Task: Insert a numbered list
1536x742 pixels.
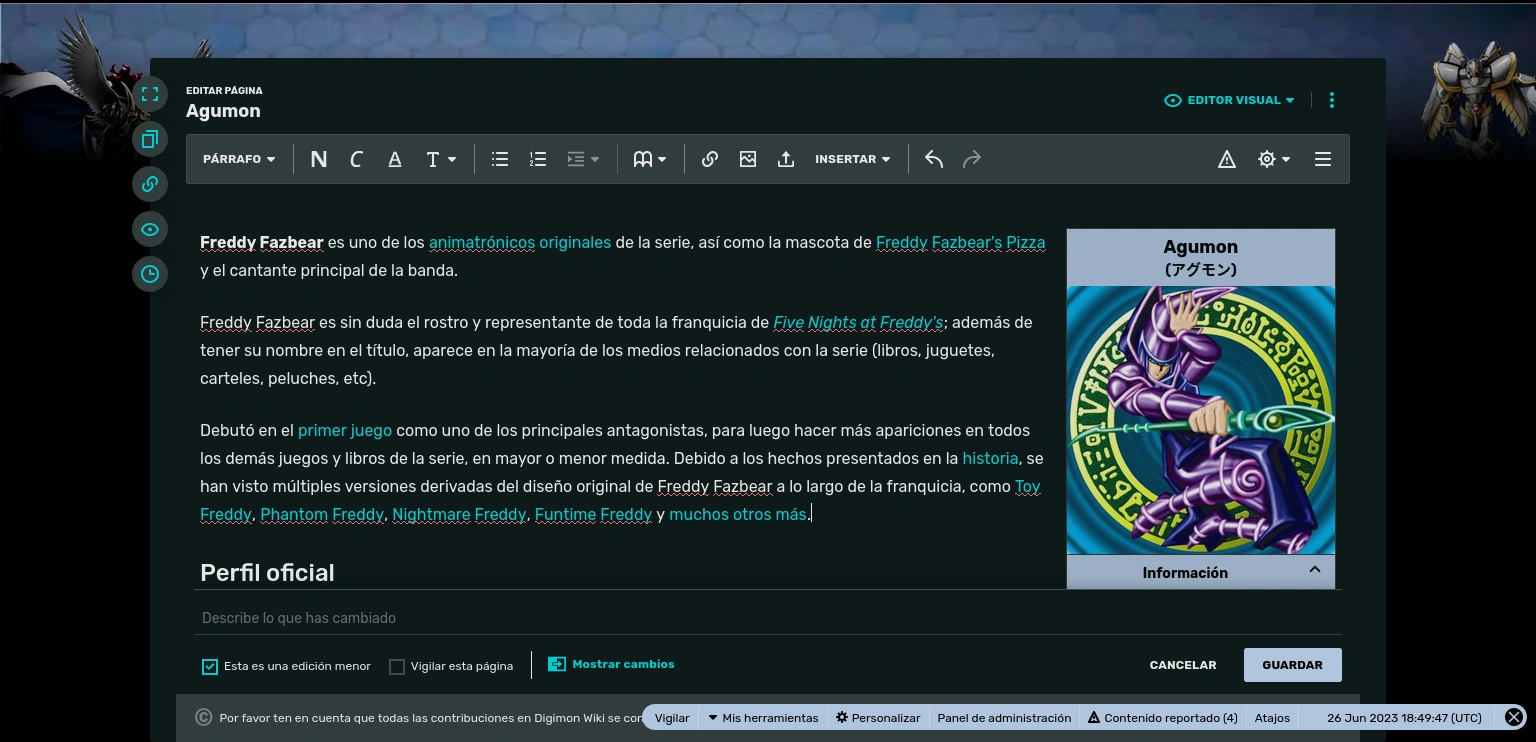Action: coord(538,159)
